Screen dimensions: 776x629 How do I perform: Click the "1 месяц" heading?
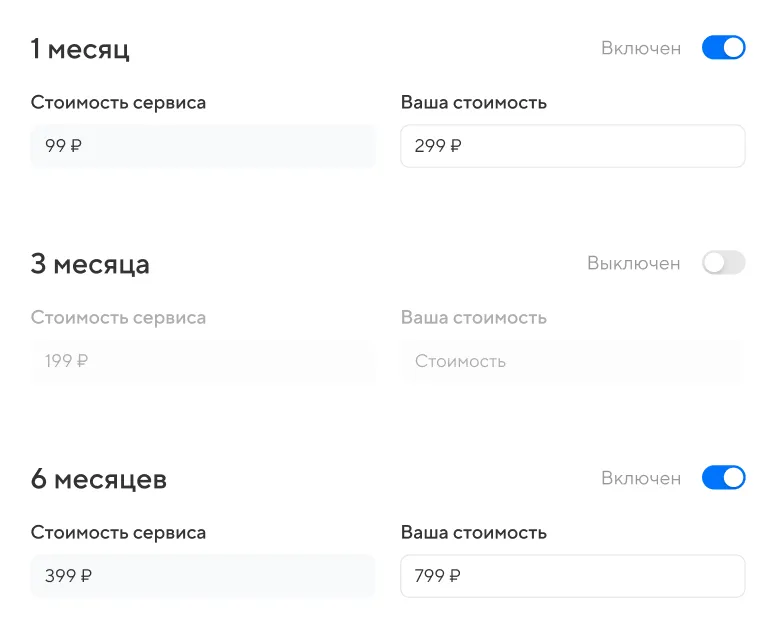(80, 49)
